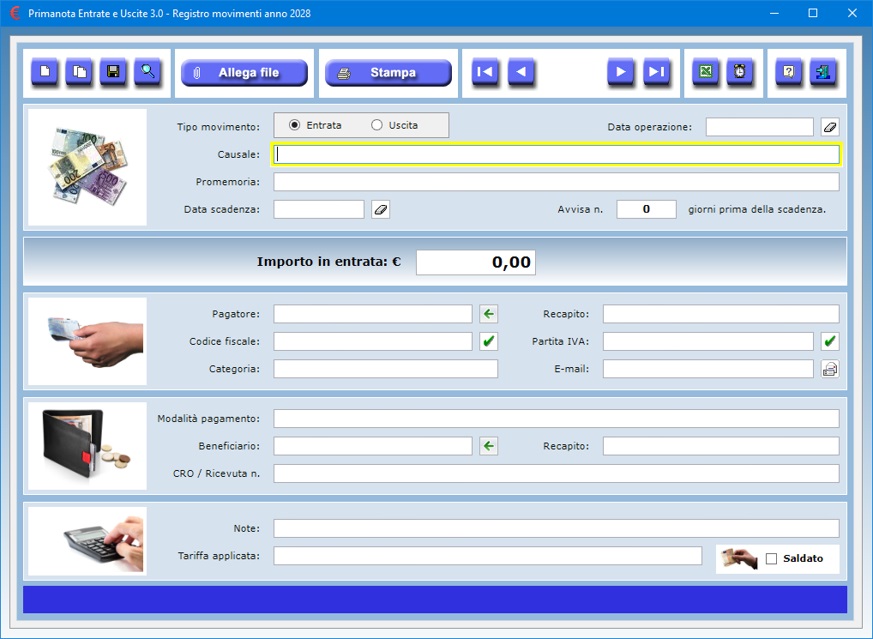873x639 pixels.
Task: Click the hand holding cash picture
Action: [87, 341]
